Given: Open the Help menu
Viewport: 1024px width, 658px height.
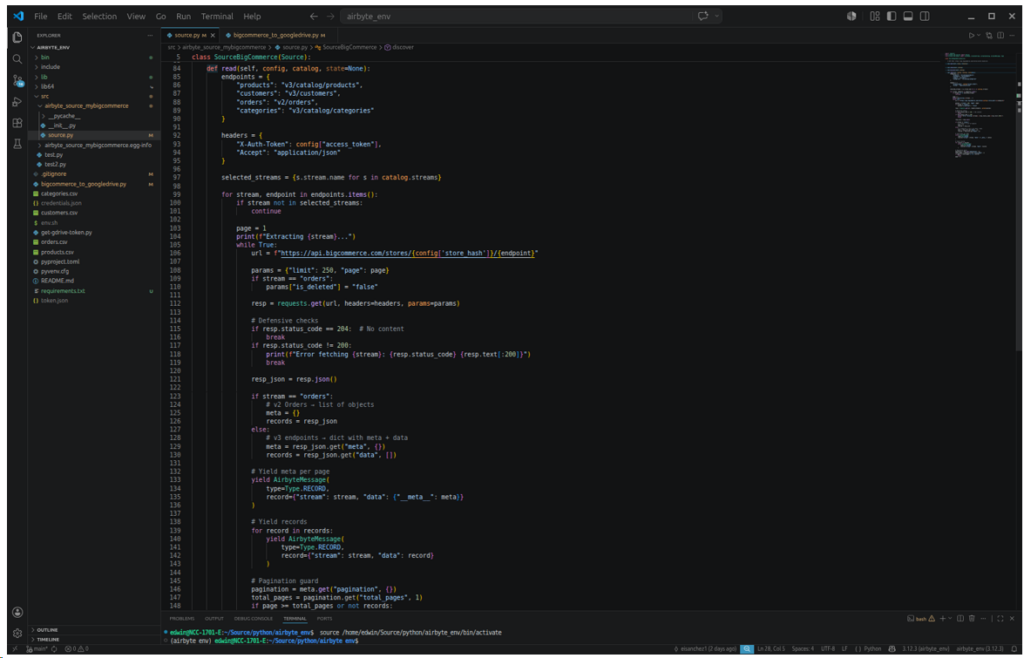Looking at the screenshot, I should (252, 16).
